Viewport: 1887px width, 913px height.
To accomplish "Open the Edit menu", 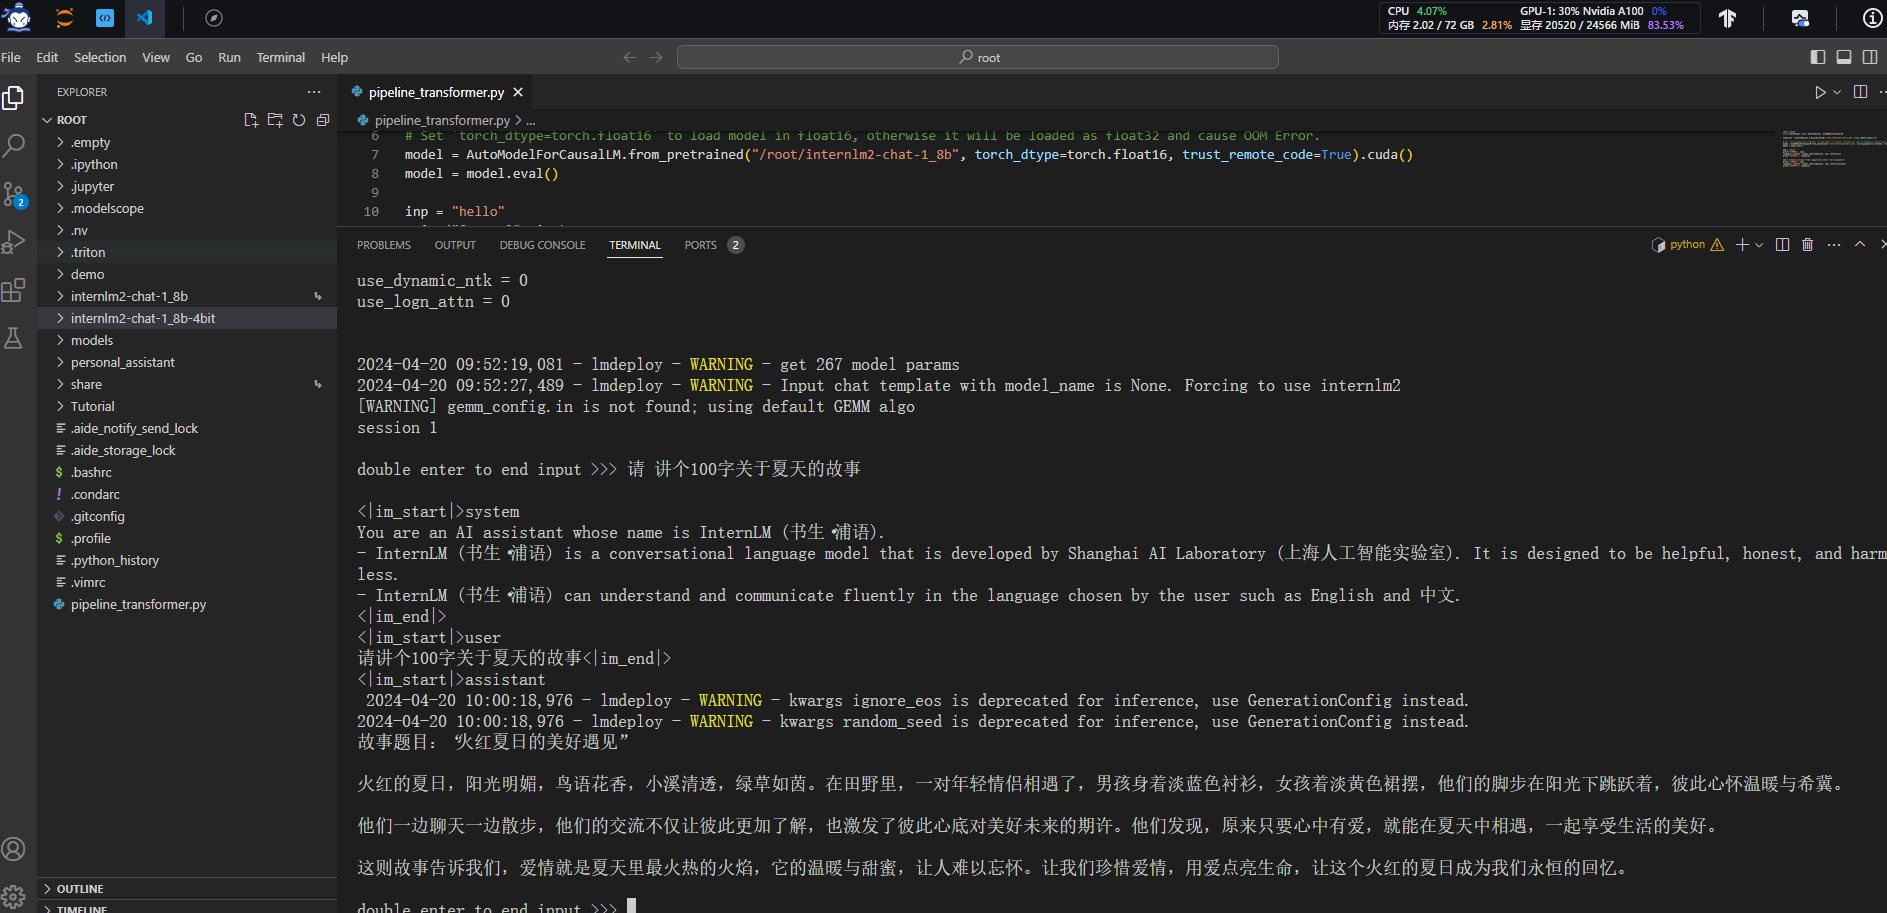I will 47,57.
